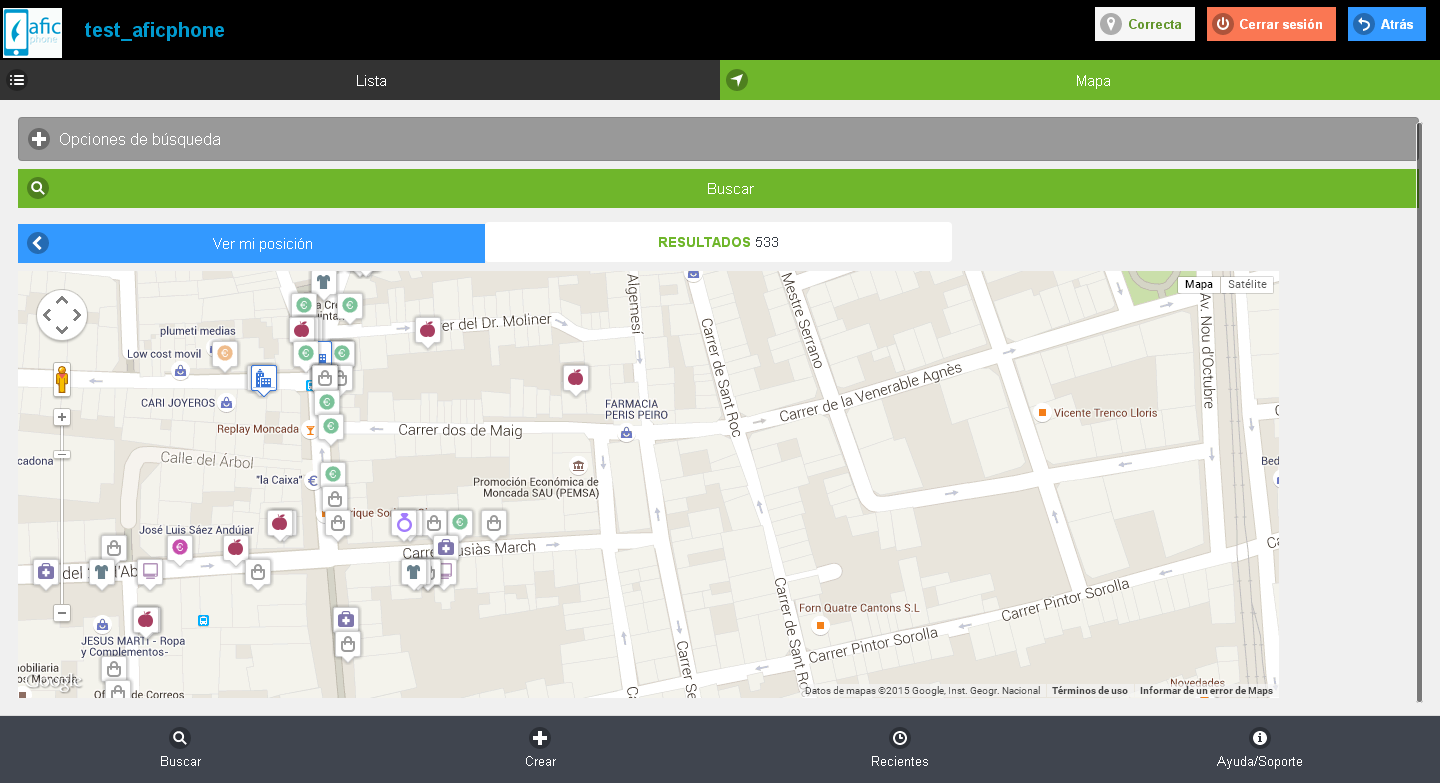This screenshot has width=1440, height=783.
Task: Click the aficphone logo
Action: tap(33, 32)
